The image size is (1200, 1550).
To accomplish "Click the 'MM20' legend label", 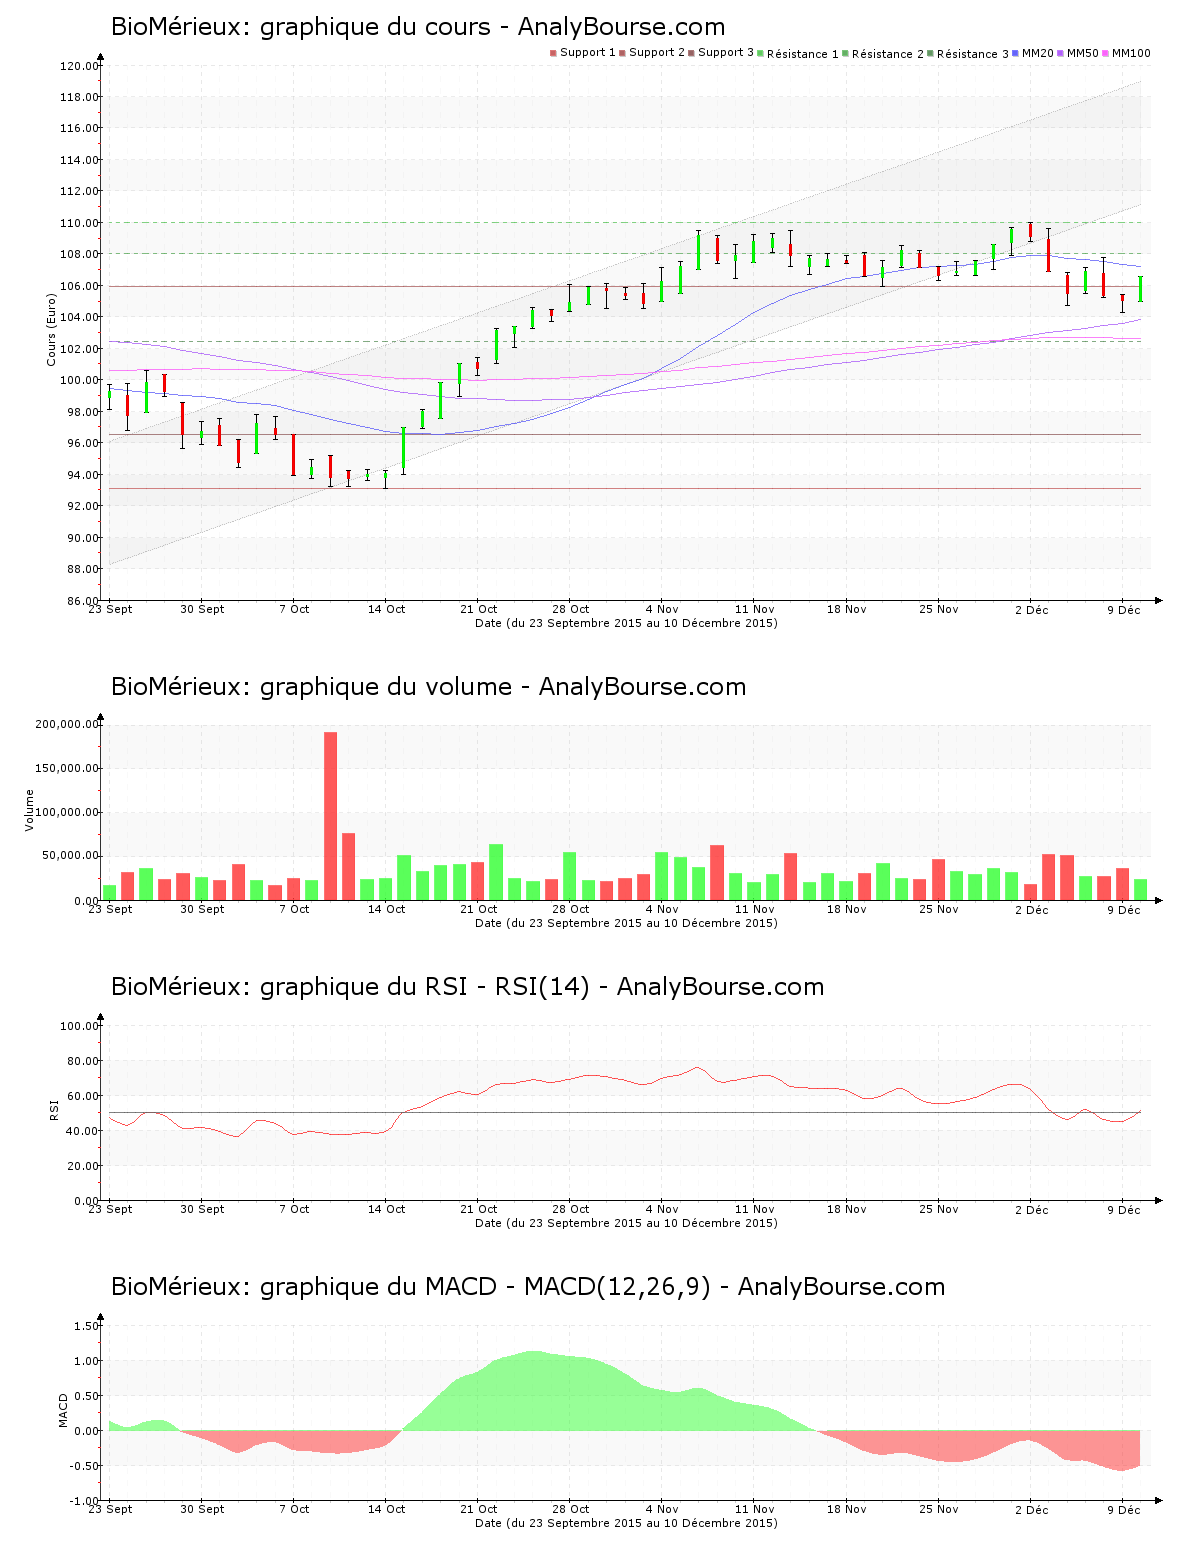I will coord(1038,53).
